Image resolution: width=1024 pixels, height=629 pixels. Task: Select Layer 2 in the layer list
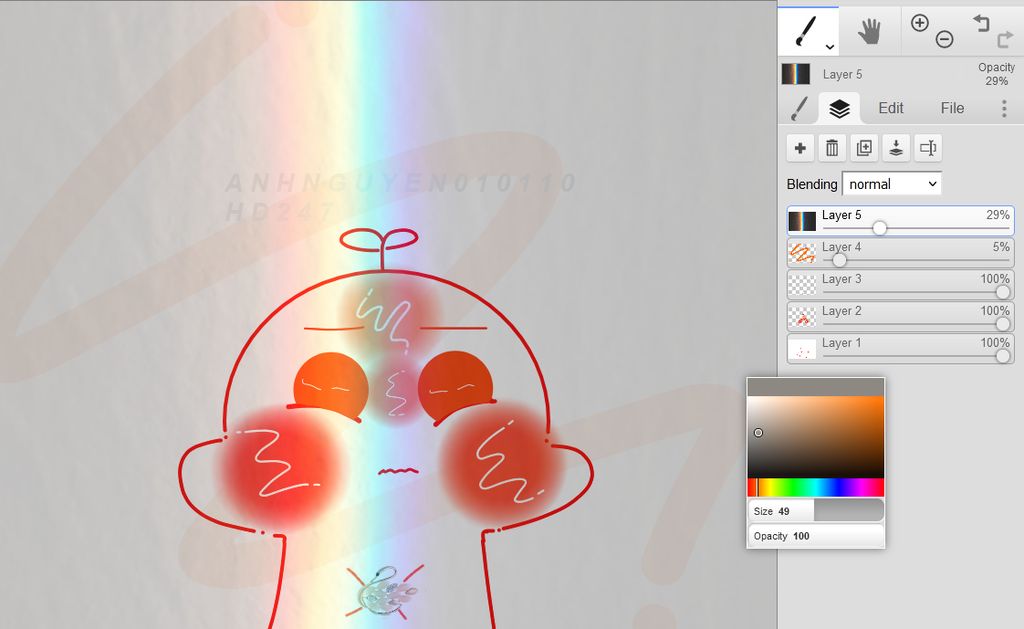click(x=900, y=317)
